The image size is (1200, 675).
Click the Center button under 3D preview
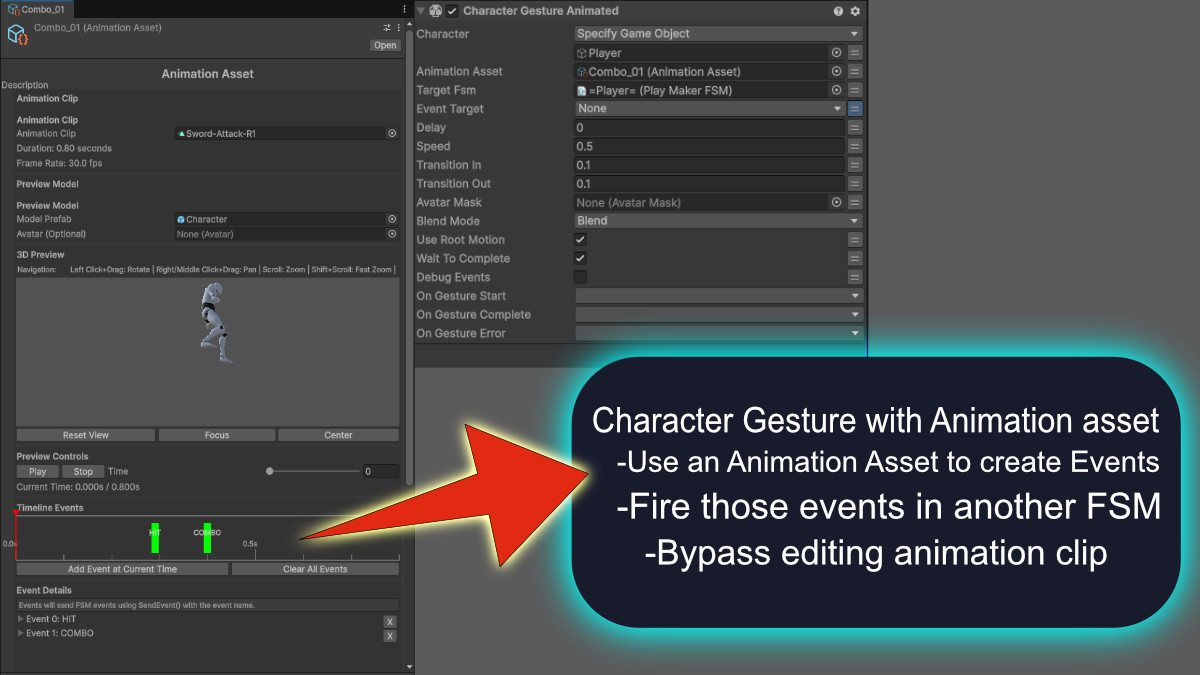tap(339, 435)
